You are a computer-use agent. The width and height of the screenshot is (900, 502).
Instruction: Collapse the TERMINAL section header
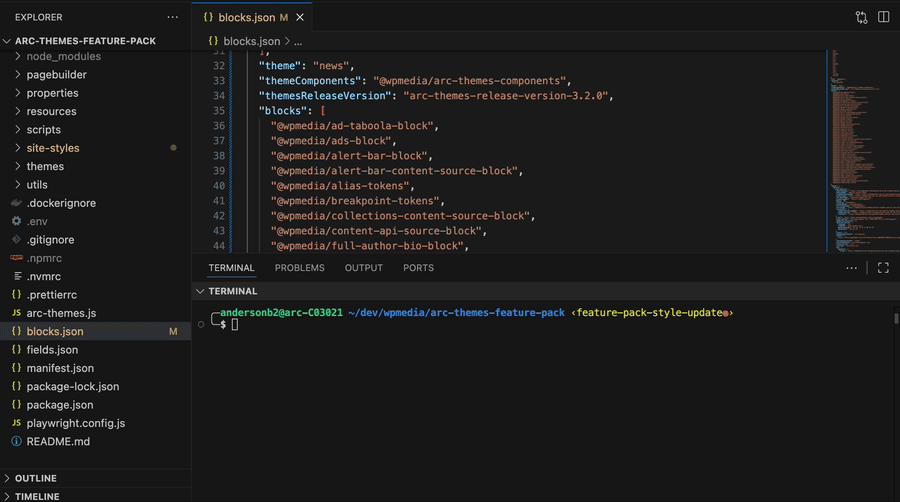[x=200, y=291]
